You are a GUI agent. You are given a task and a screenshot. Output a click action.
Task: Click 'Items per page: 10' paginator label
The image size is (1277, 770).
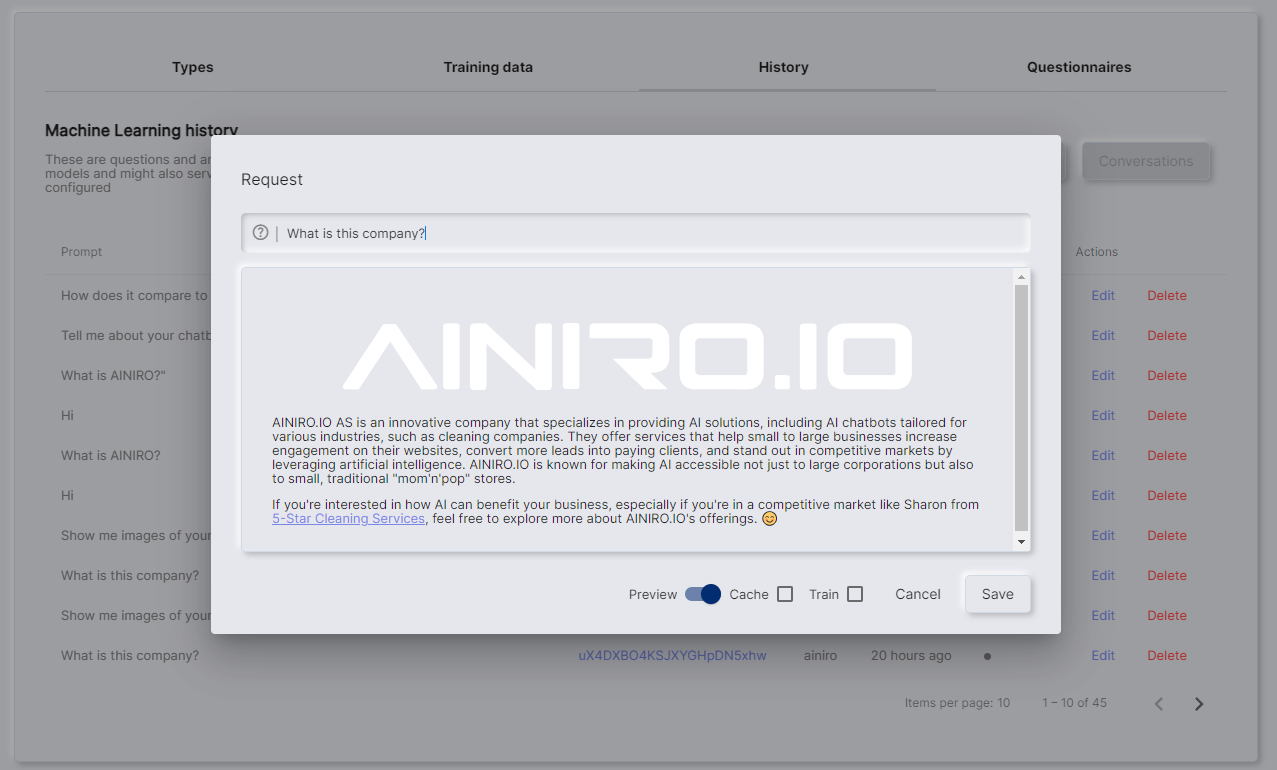point(957,703)
